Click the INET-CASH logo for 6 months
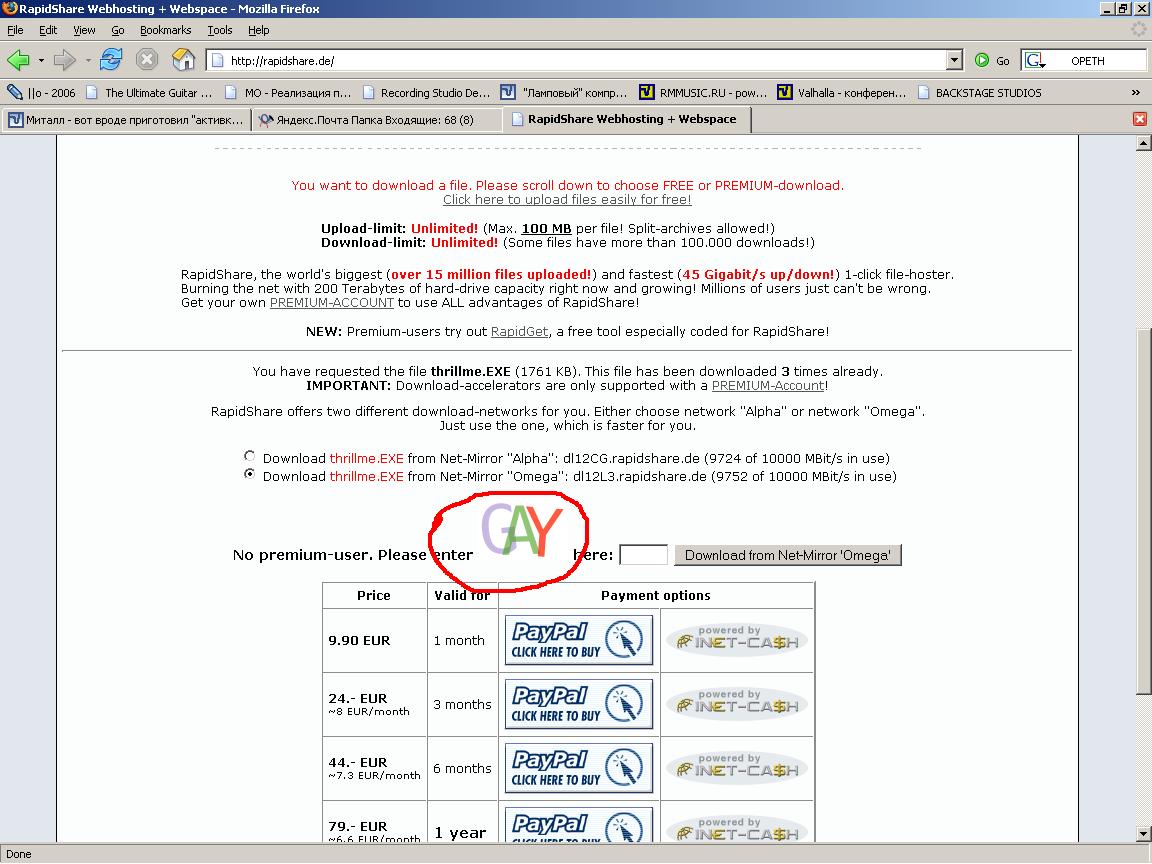Image resolution: width=1152 pixels, height=864 pixels. click(737, 768)
